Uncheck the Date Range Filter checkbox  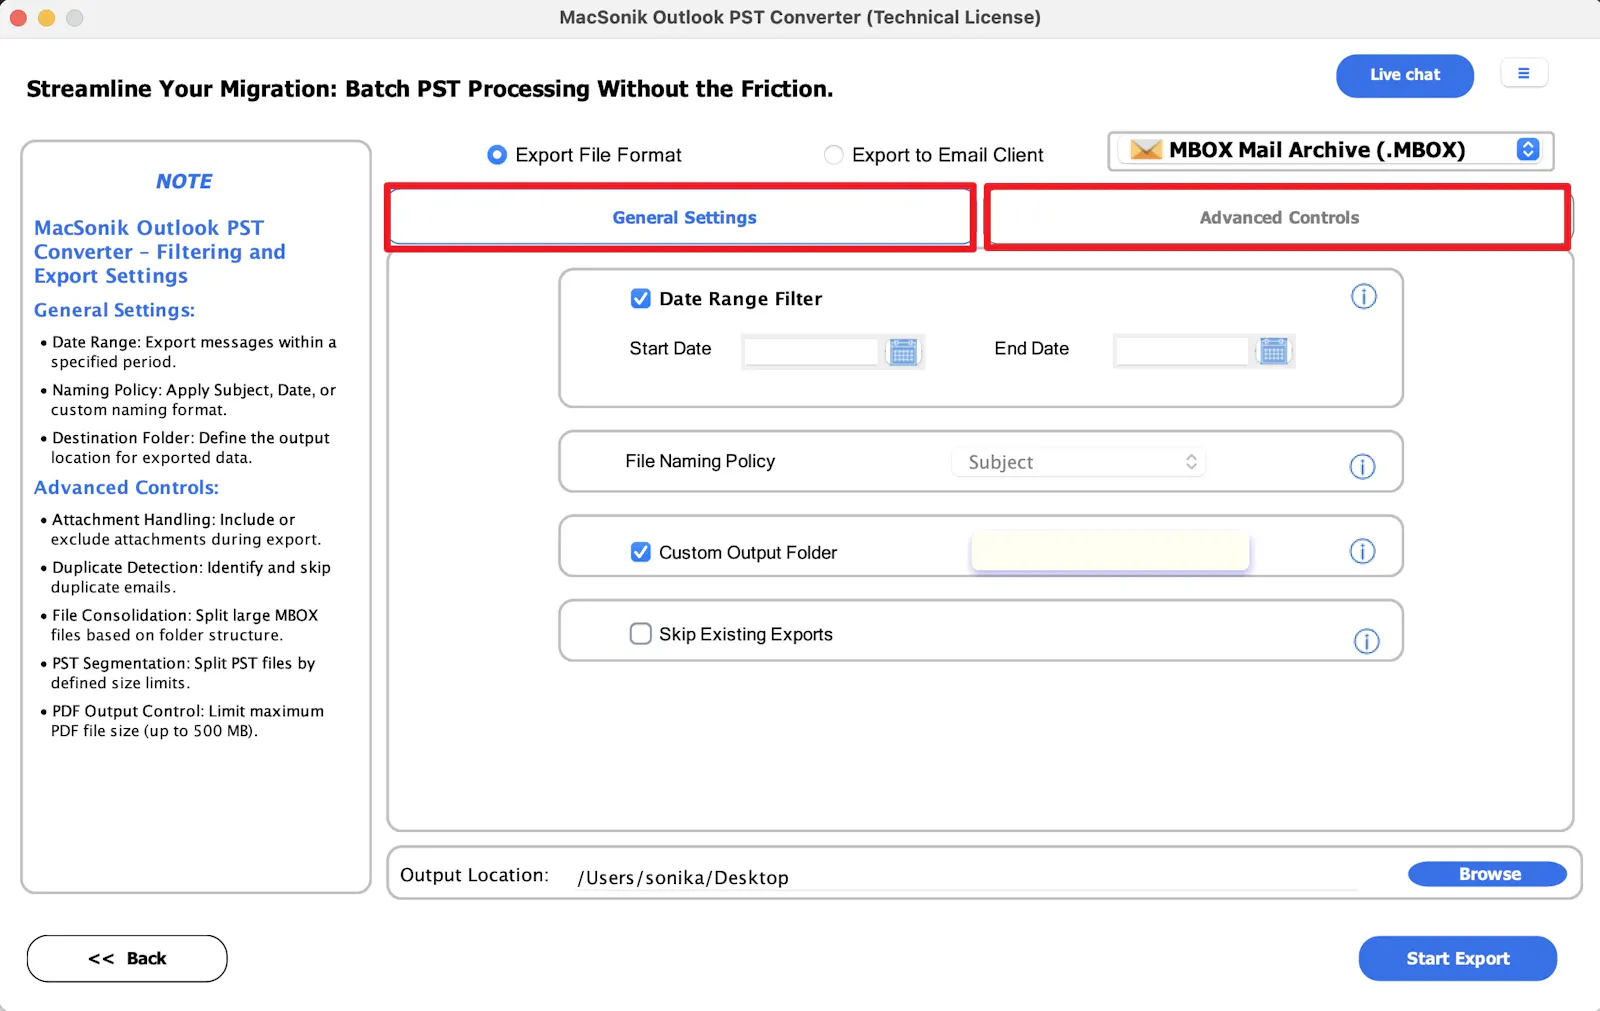click(x=641, y=298)
